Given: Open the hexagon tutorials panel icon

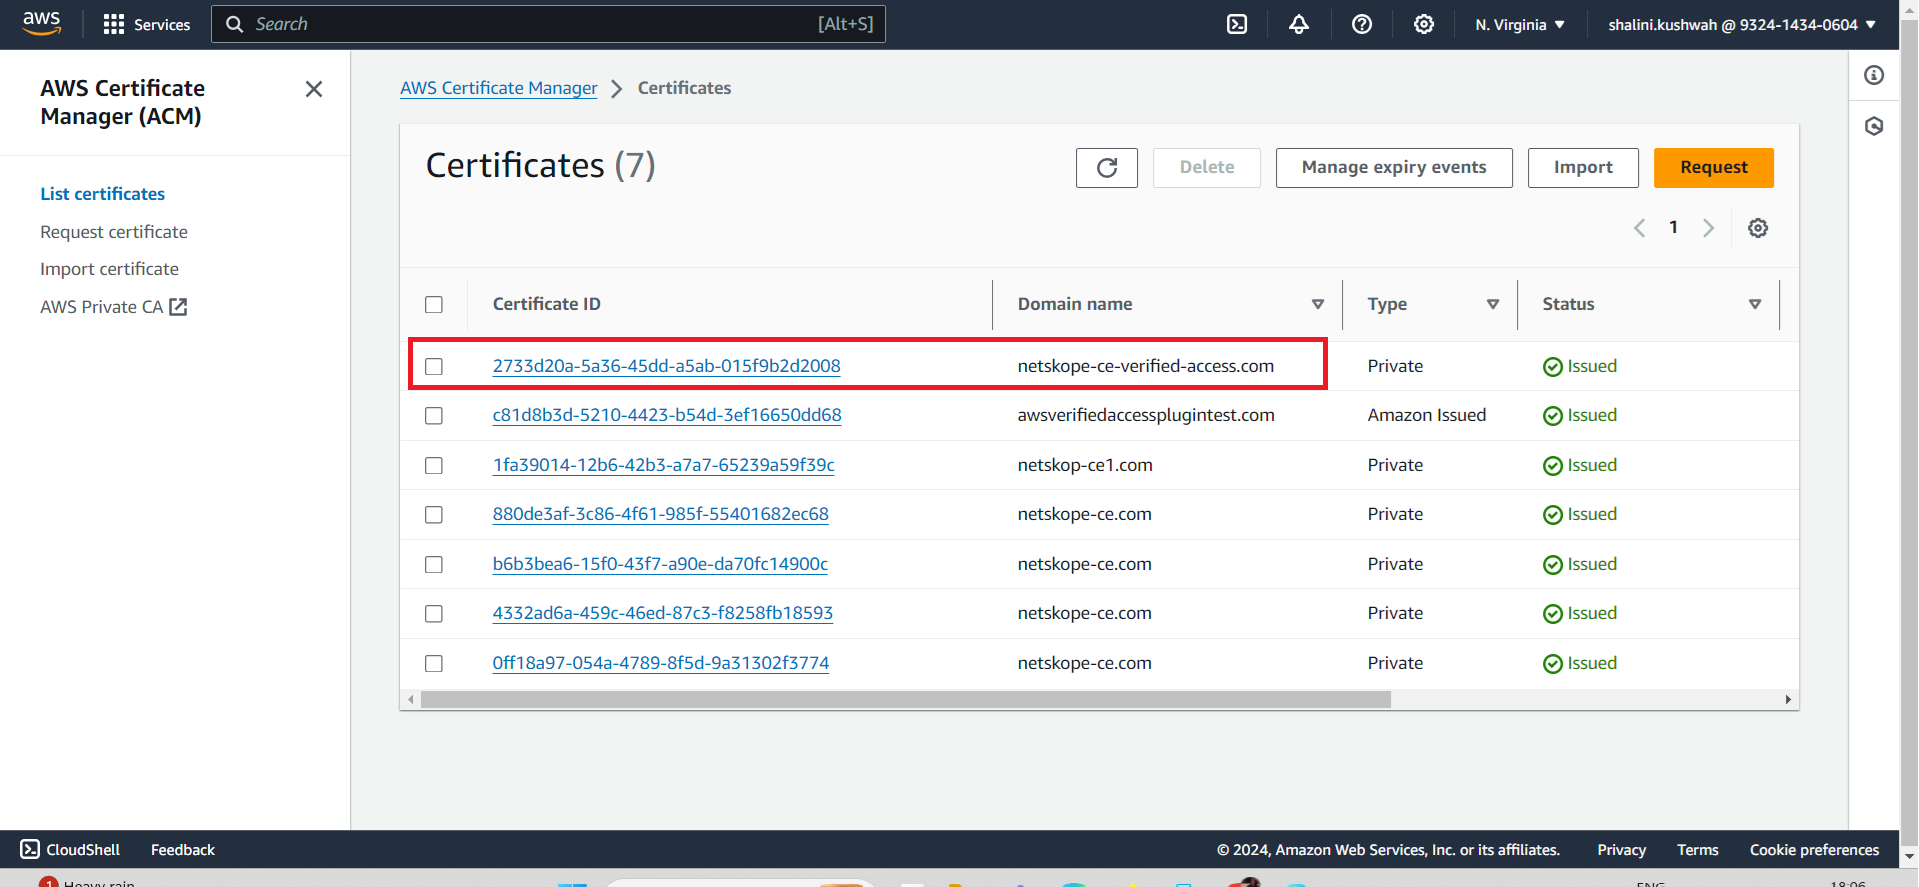Looking at the screenshot, I should click(1874, 126).
